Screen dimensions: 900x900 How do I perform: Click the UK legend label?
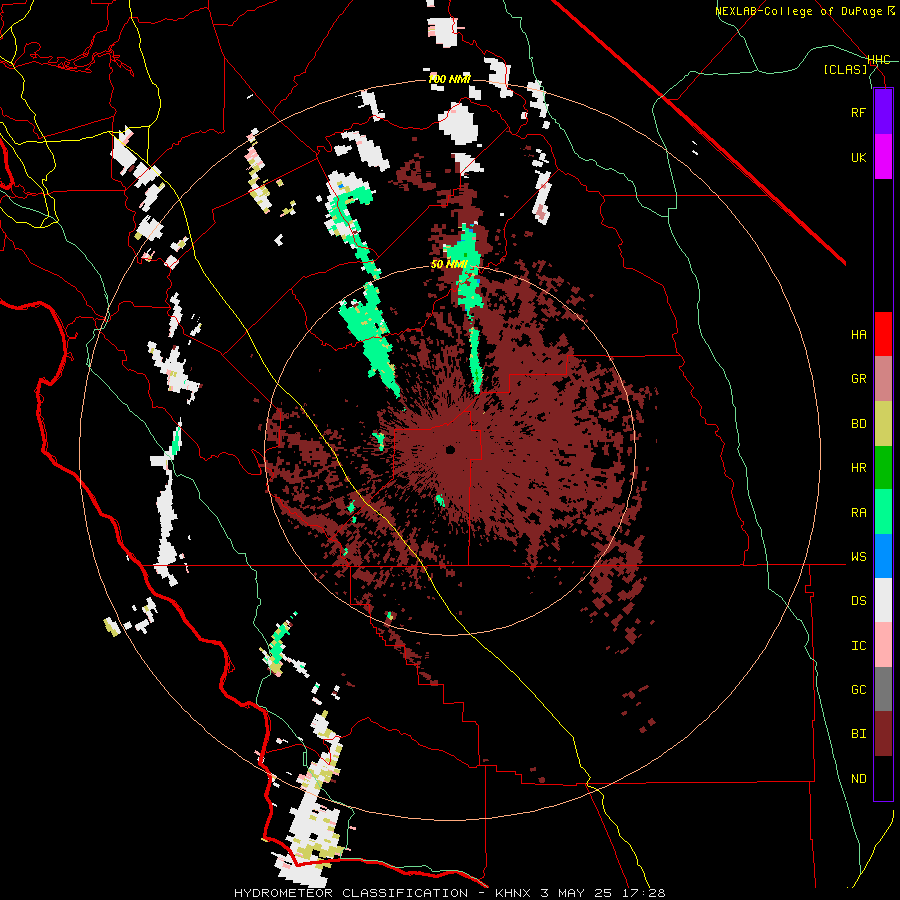(858, 157)
